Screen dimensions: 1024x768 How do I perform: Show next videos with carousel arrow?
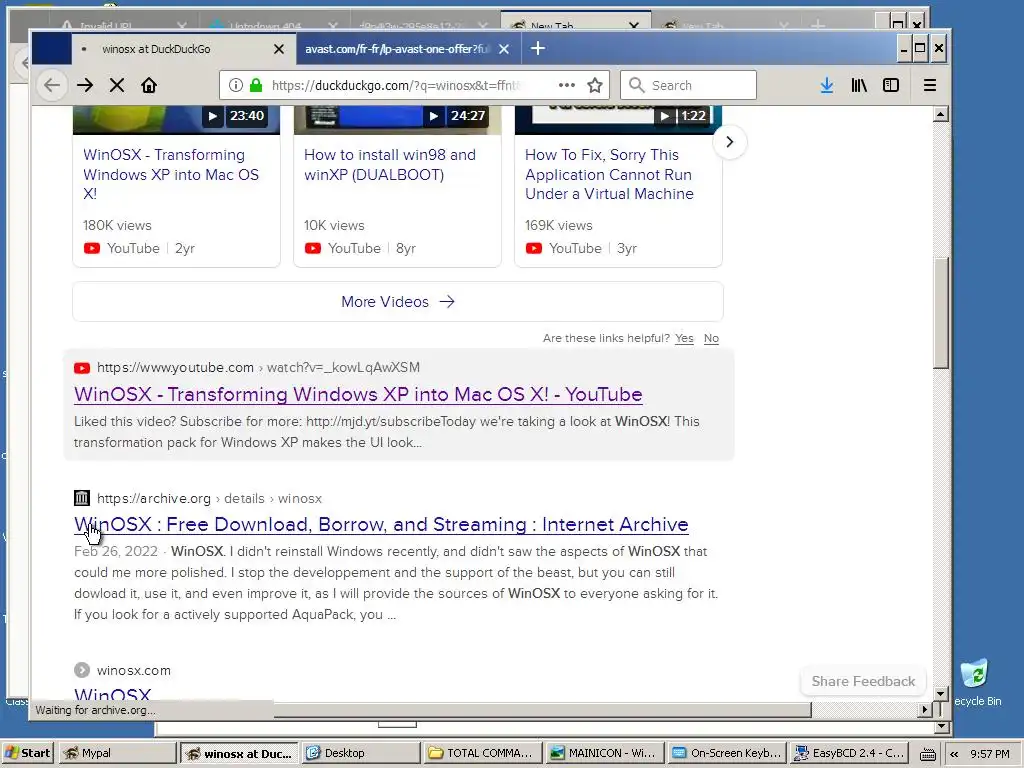(x=729, y=142)
